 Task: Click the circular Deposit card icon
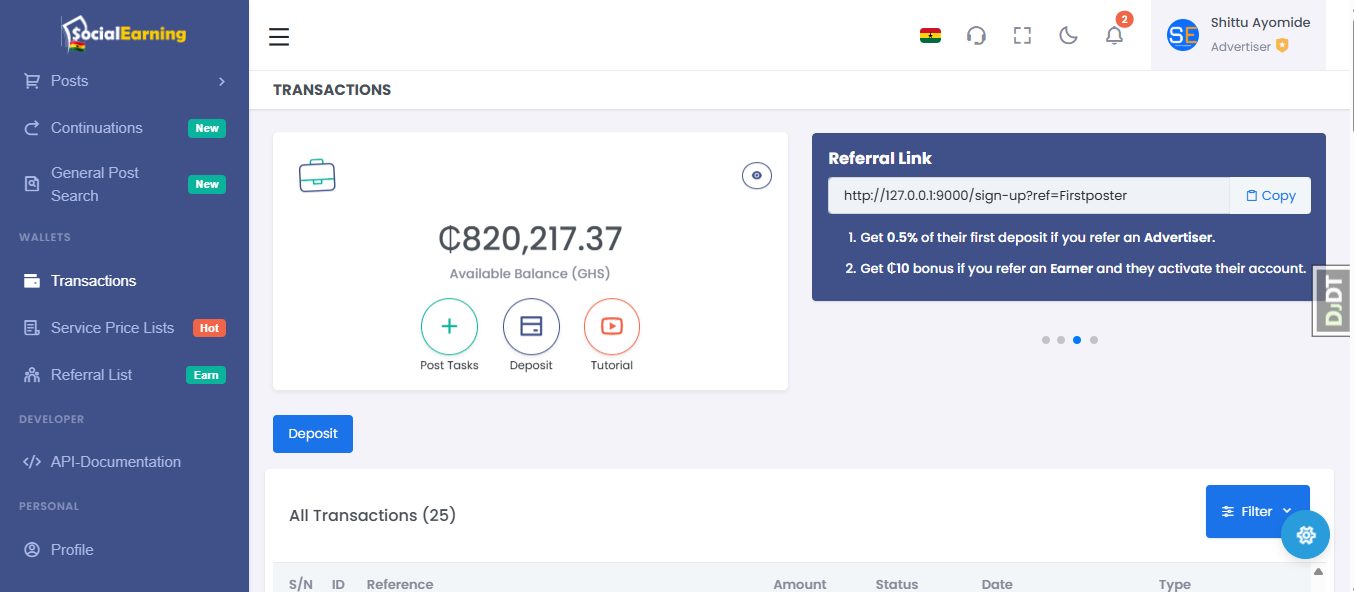point(531,327)
